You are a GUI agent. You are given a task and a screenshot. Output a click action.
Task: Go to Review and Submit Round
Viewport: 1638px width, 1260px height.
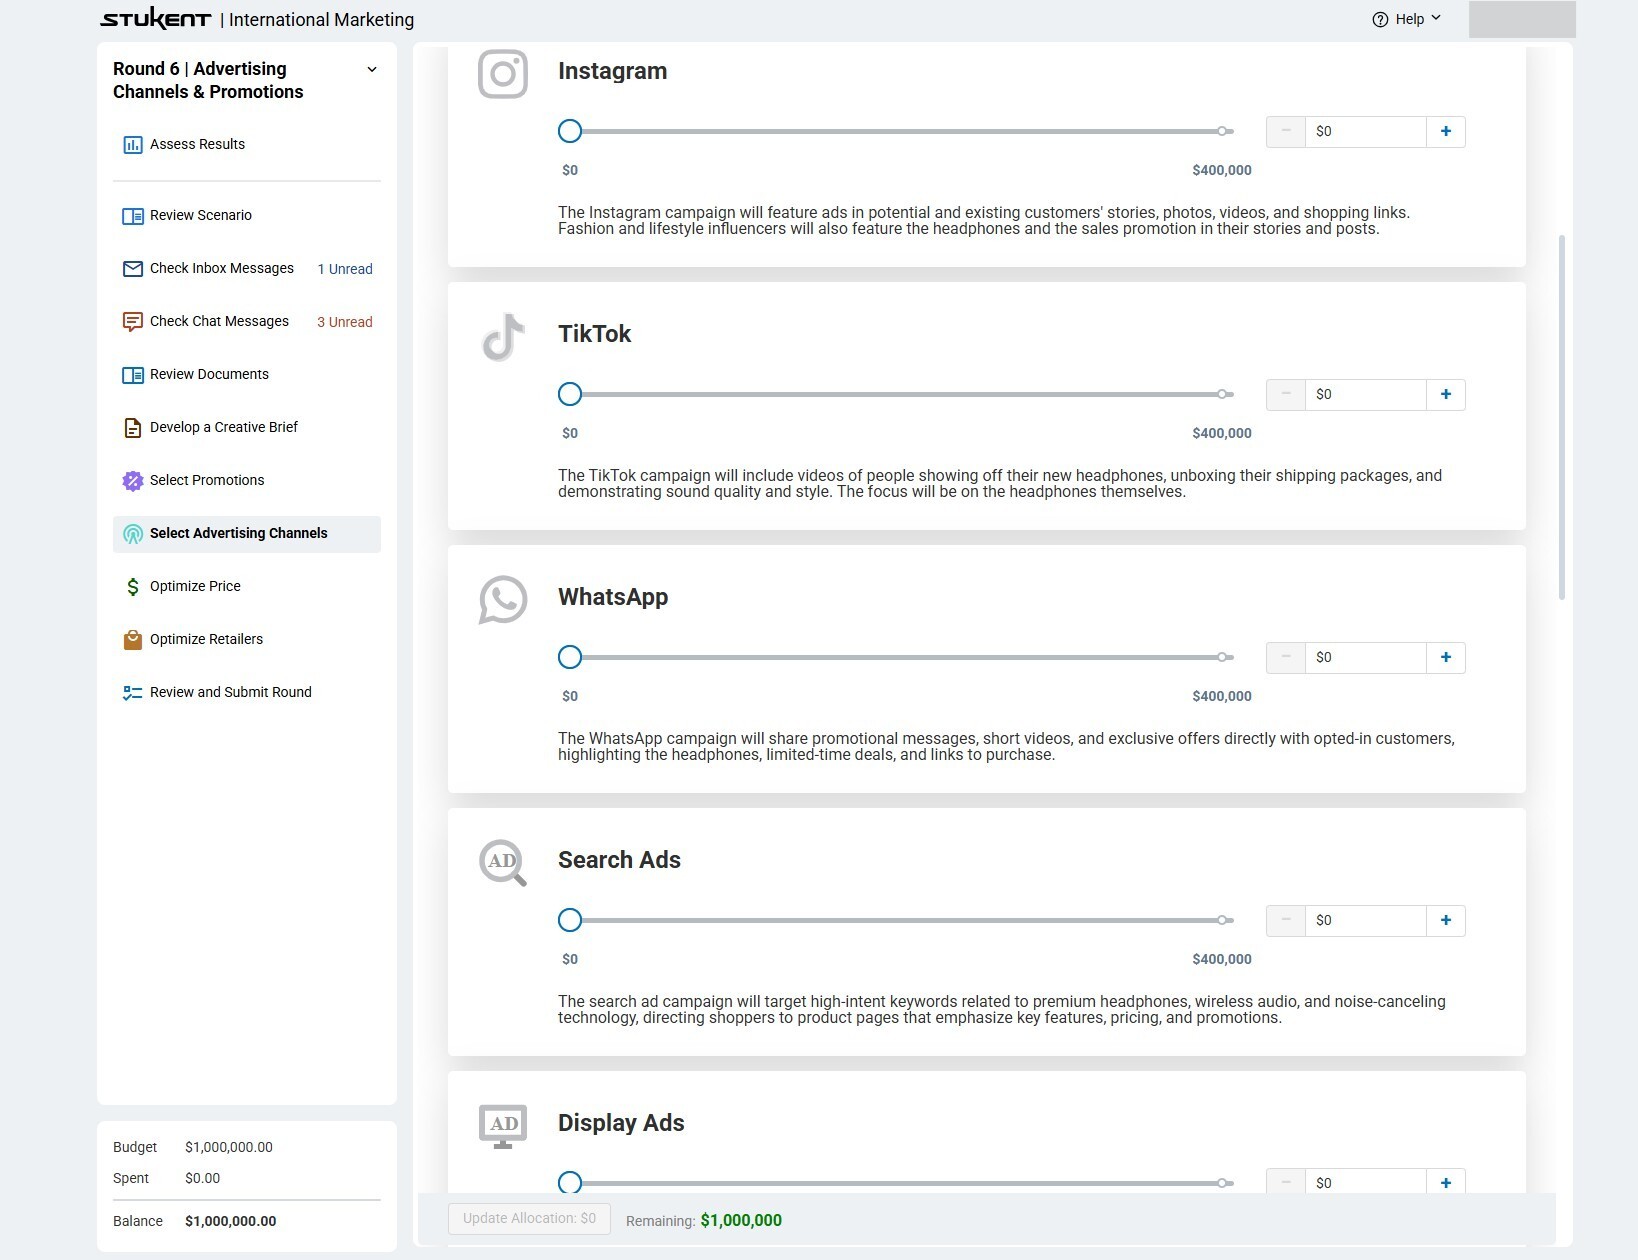[247, 693]
